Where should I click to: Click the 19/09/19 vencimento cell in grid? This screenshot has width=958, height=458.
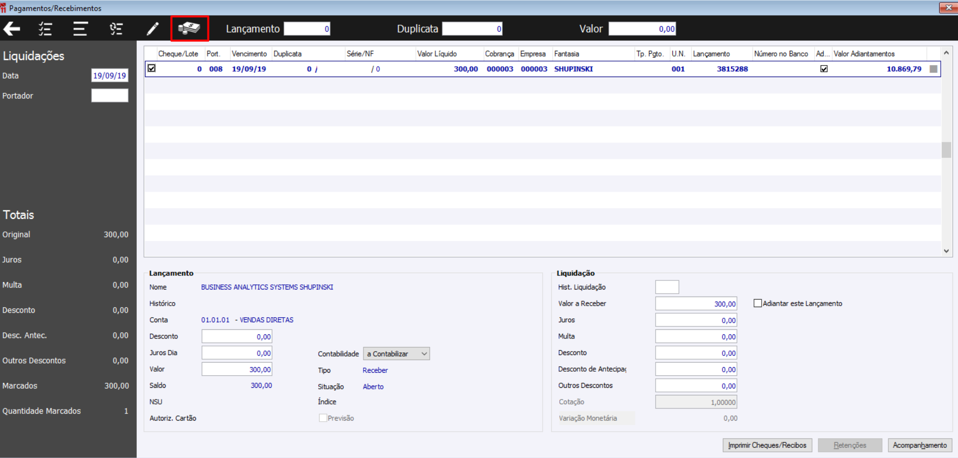tap(247, 70)
